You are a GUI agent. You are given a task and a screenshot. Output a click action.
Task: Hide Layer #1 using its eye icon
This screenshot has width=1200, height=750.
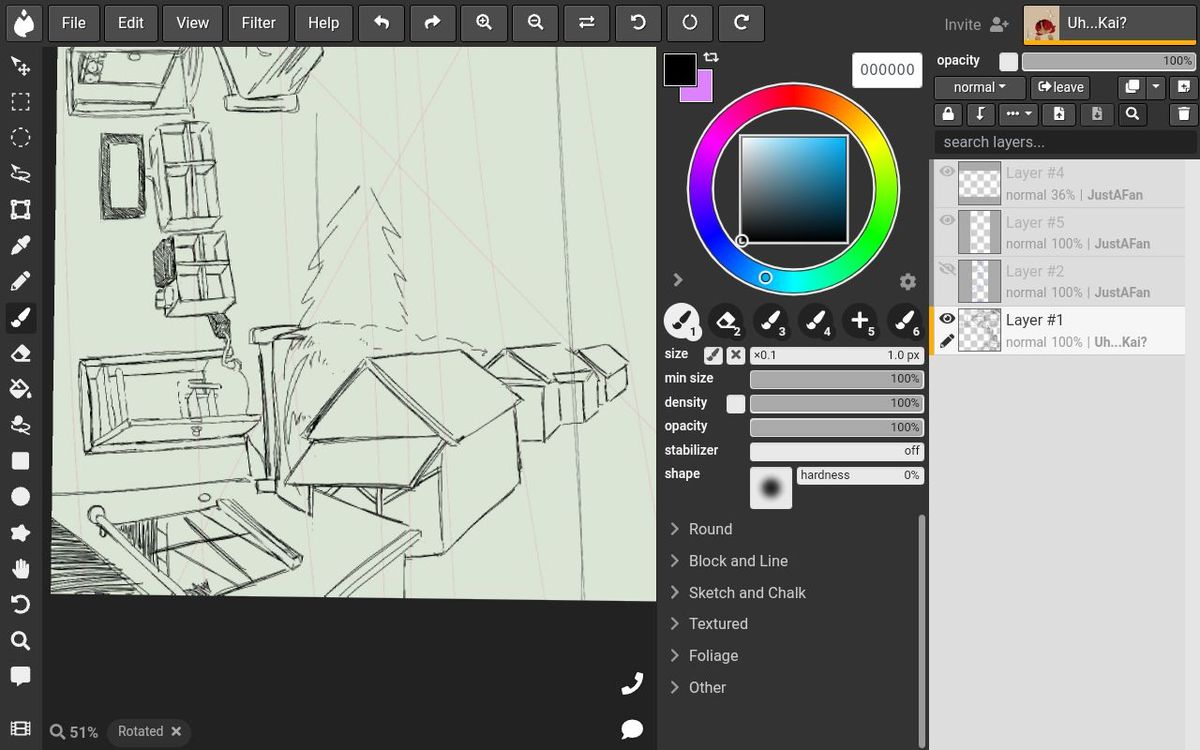[x=946, y=318]
